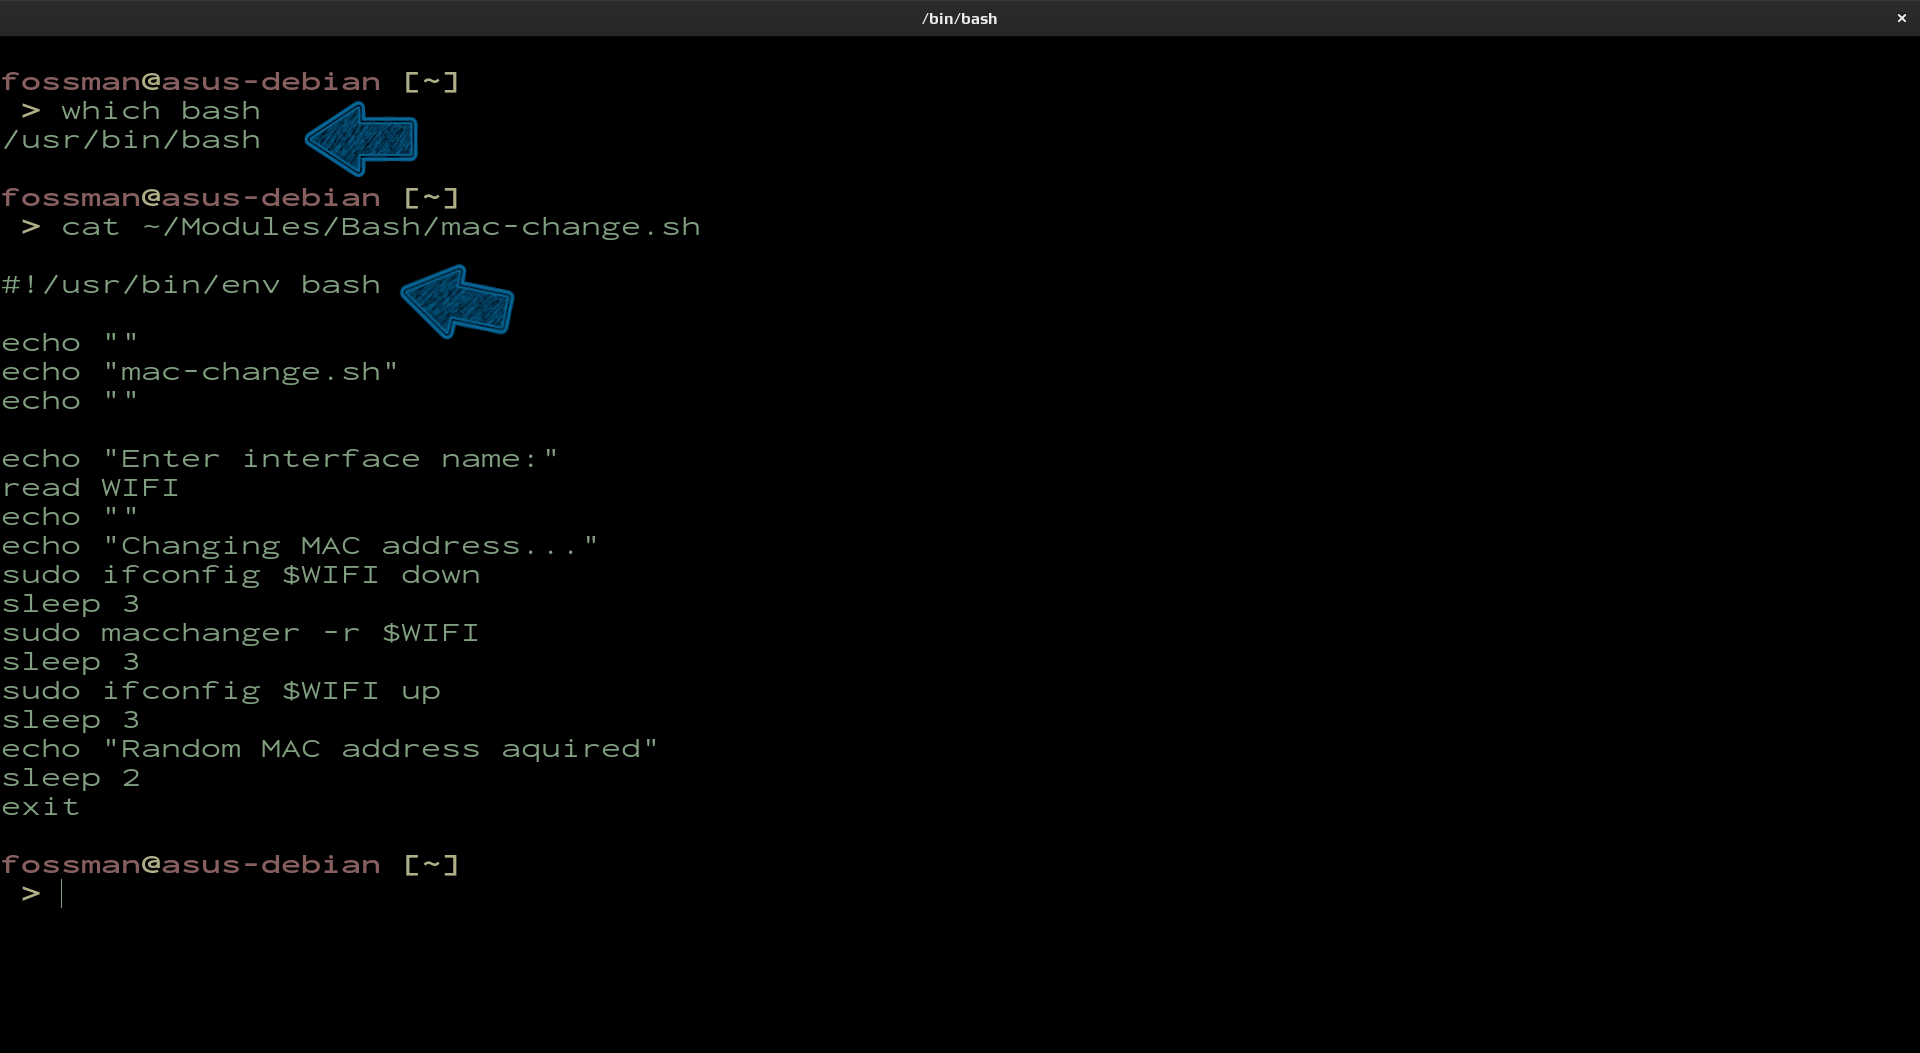The image size is (1920, 1053).
Task: Click the "exit" line of the script
Action: pyautogui.click(x=41, y=807)
